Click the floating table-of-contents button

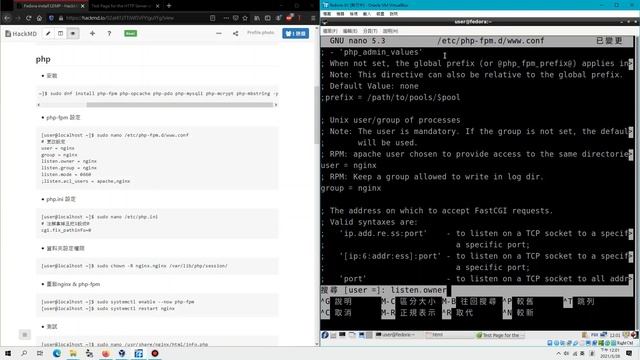[x=24, y=335]
